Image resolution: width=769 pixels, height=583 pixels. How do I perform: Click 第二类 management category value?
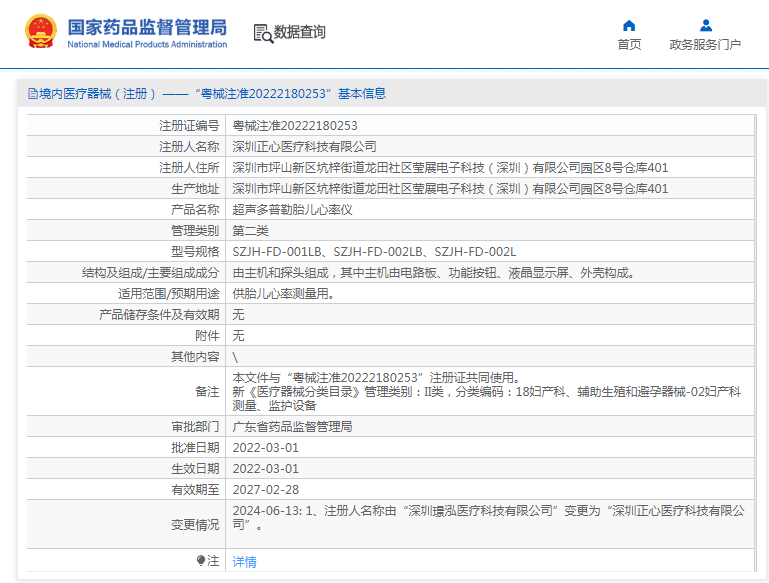coord(250,231)
